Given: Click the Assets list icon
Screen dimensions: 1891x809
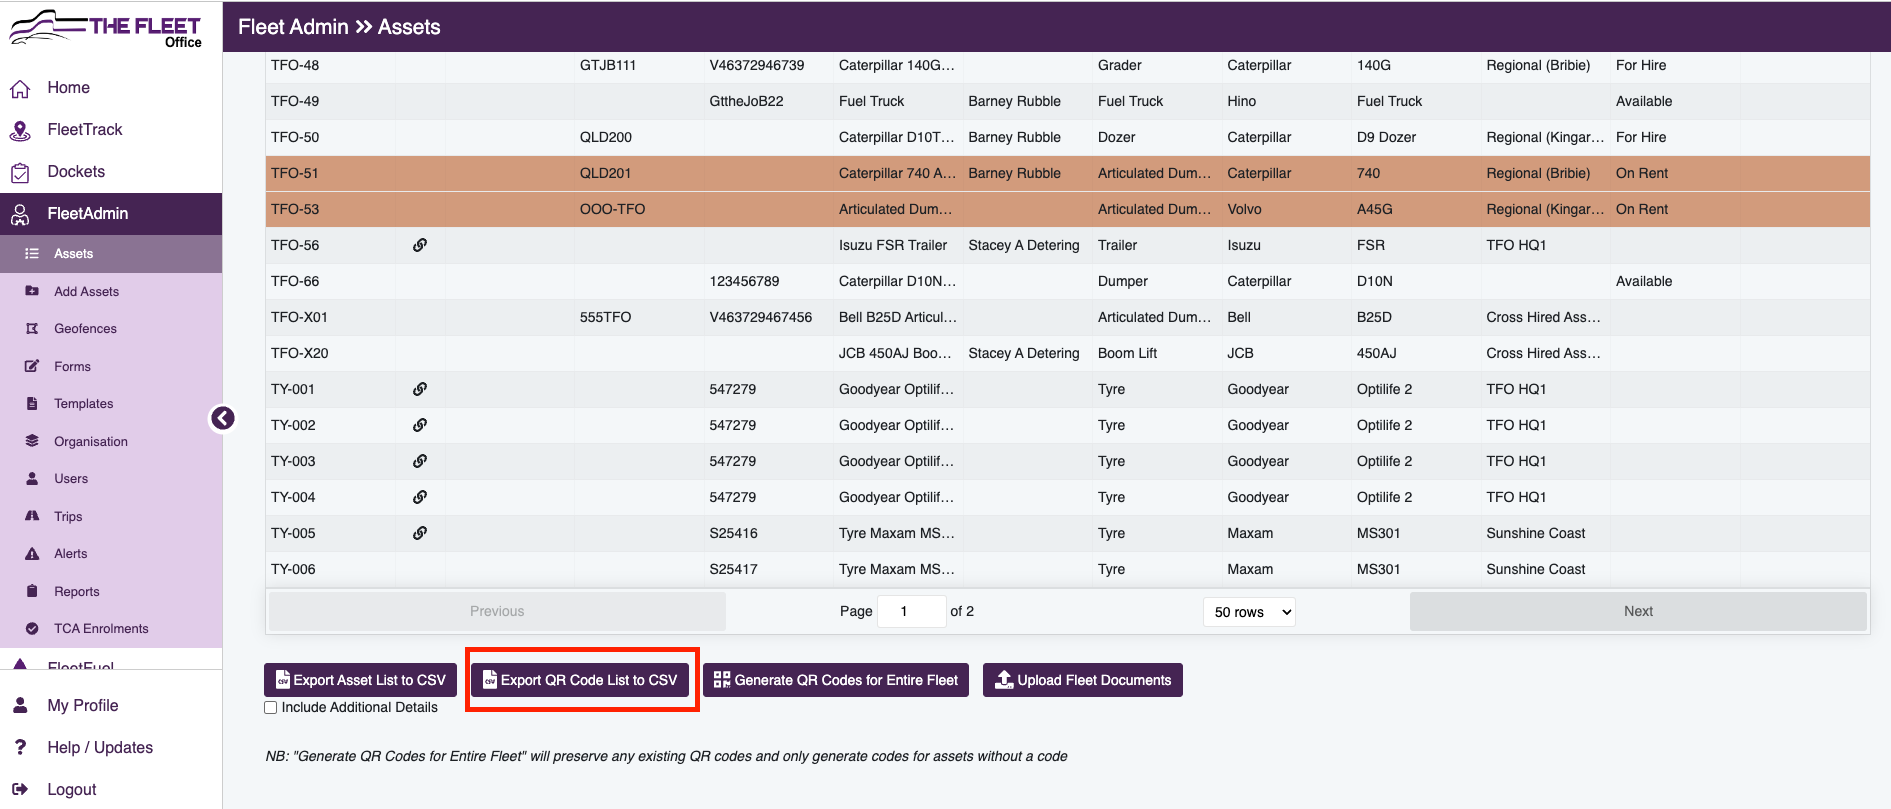Looking at the screenshot, I should (x=32, y=254).
